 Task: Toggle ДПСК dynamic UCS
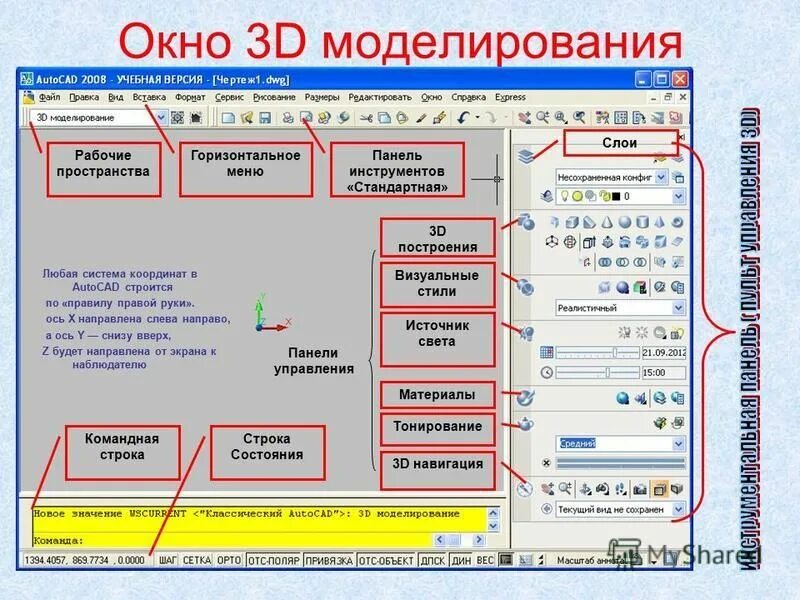[433, 560]
